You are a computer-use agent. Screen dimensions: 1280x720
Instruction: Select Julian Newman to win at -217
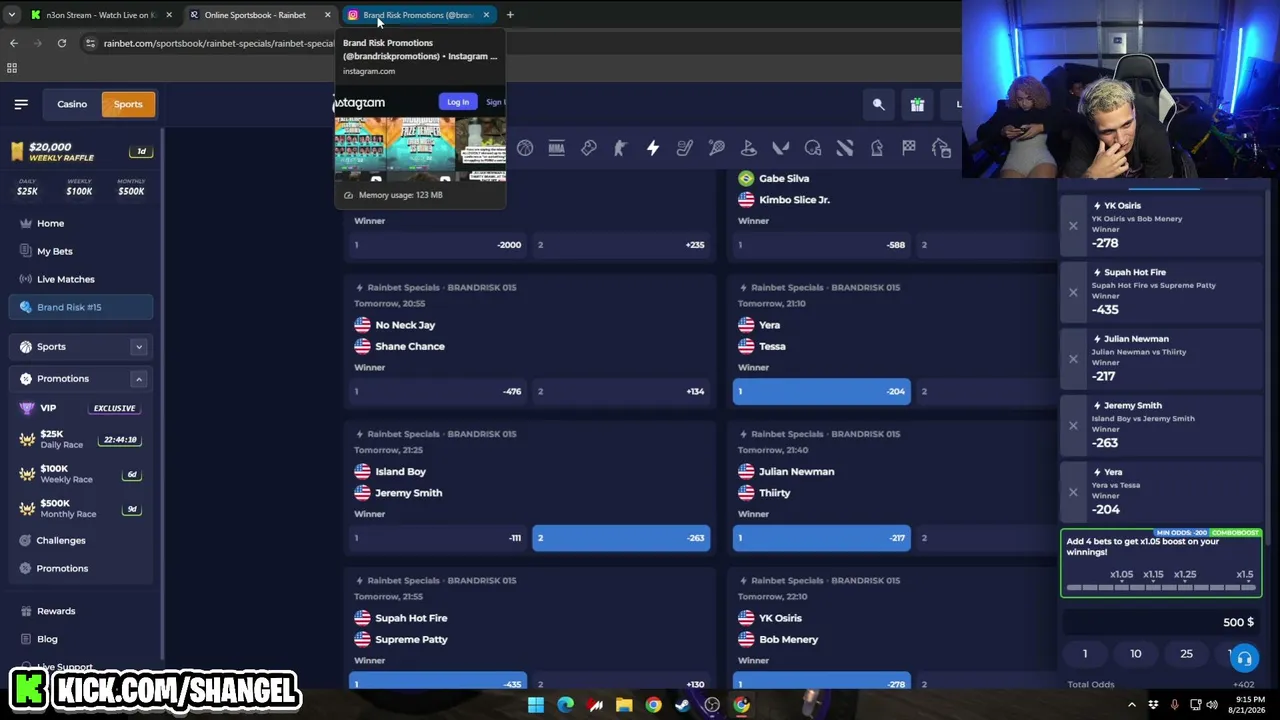(822, 538)
